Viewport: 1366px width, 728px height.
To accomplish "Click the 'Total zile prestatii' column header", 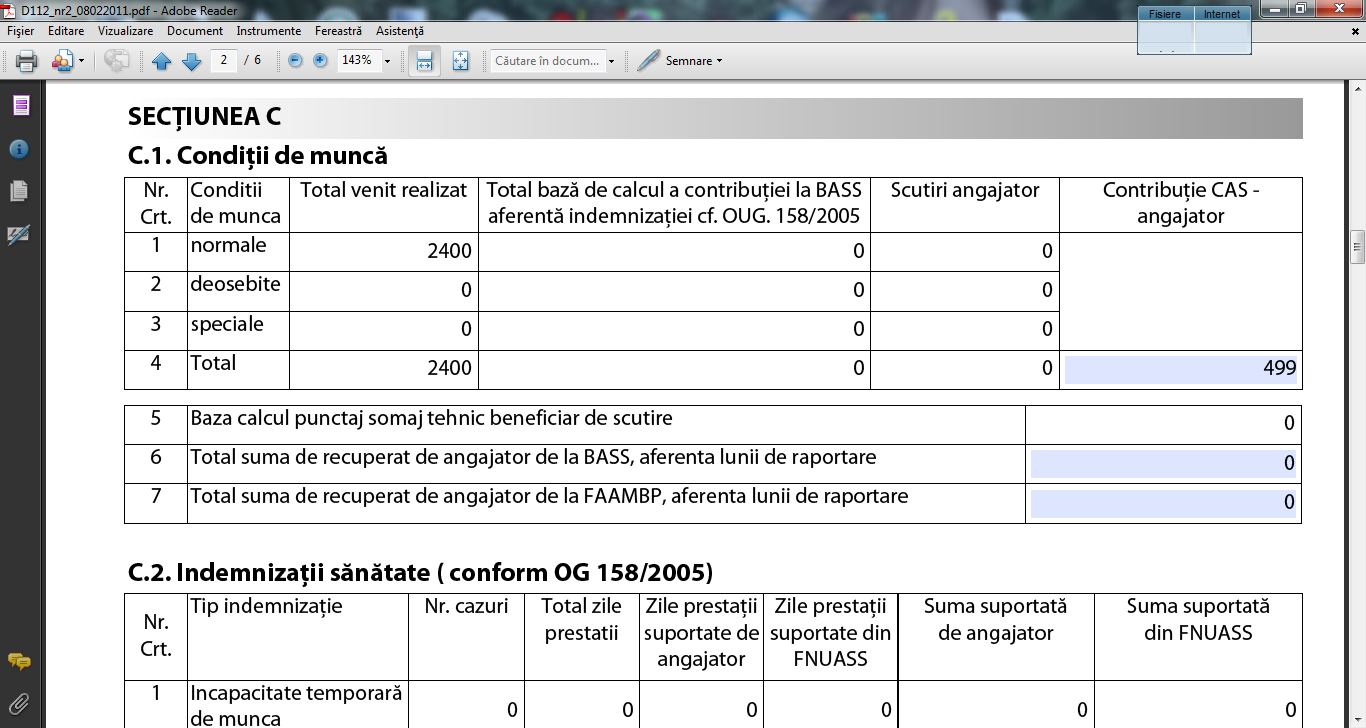I will click(582, 619).
